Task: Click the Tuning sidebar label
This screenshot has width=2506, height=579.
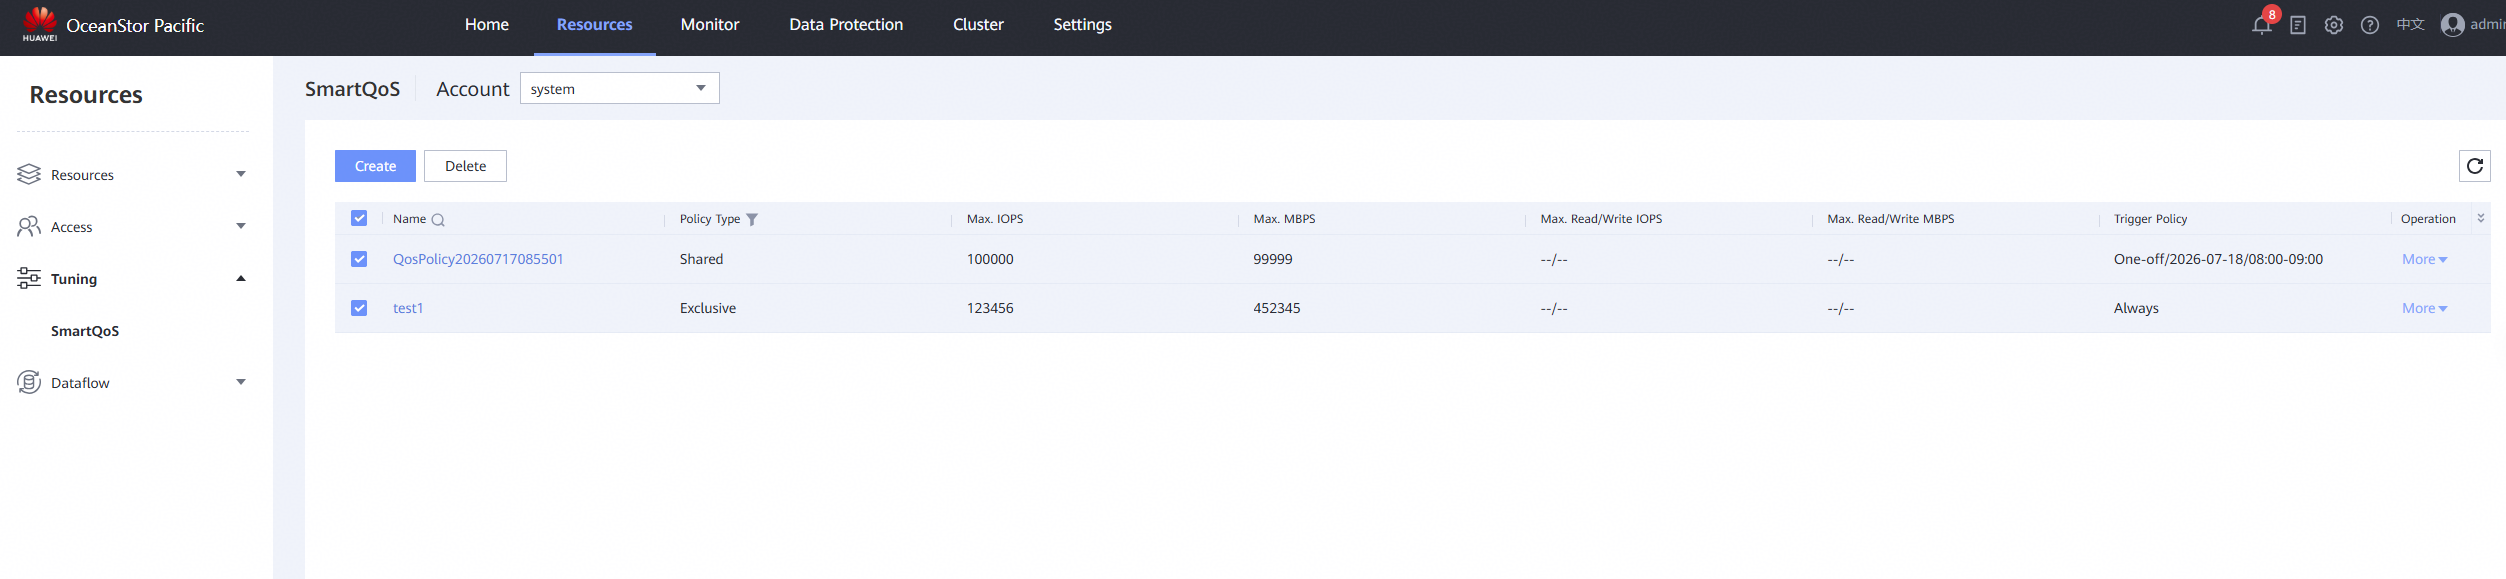Action: [x=74, y=279]
